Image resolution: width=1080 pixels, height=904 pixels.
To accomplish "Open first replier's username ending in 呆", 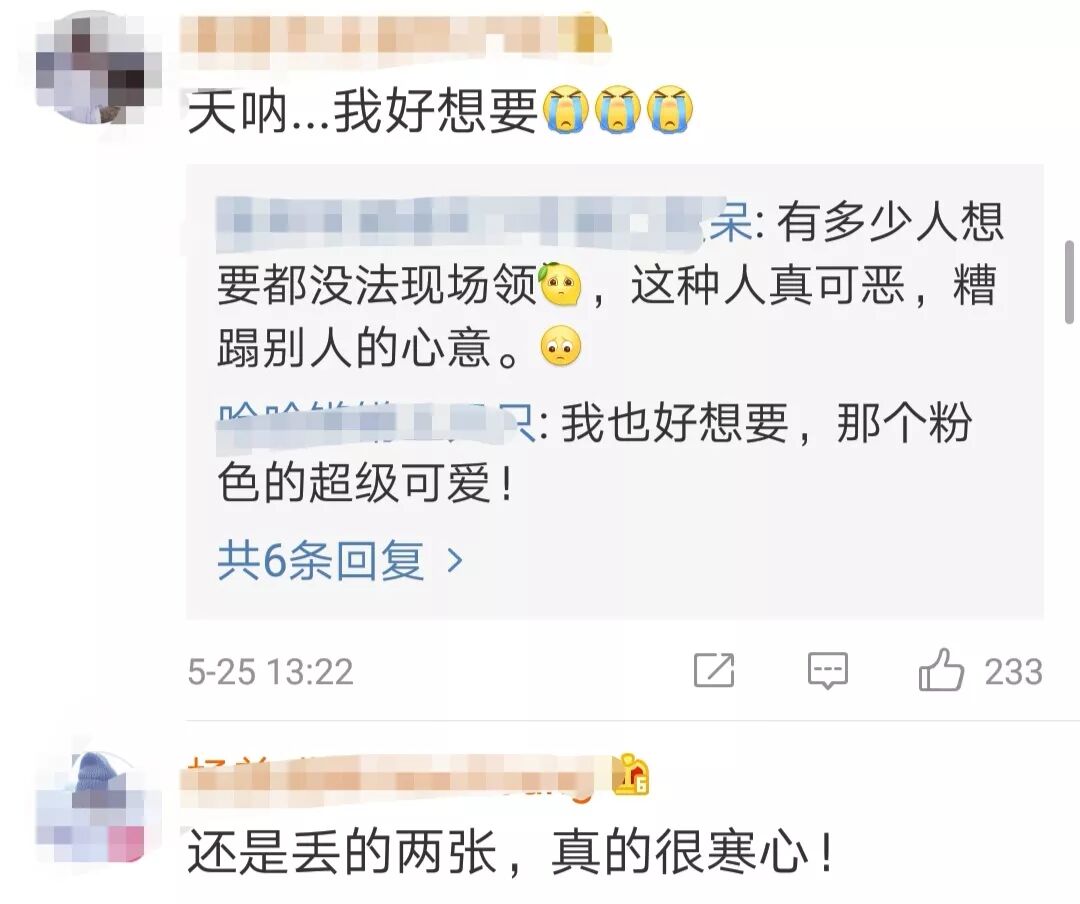I will (484, 222).
